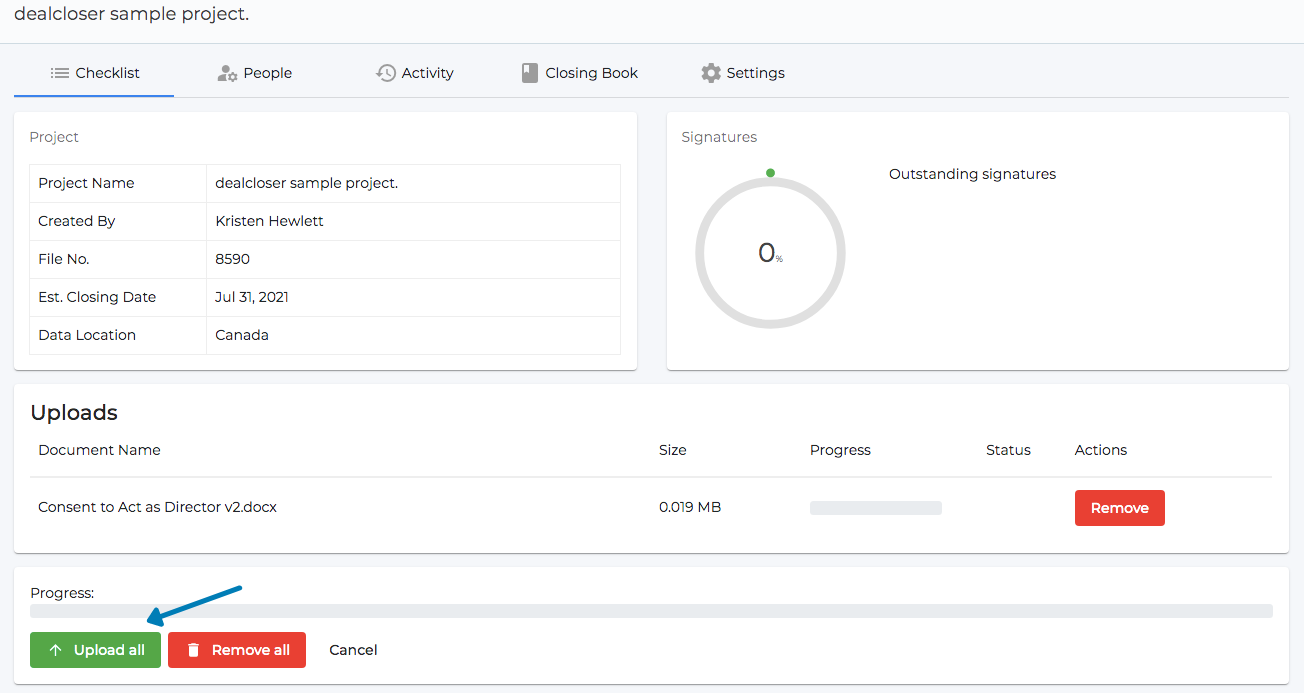1304x693 pixels.
Task: Open the gear icon next to Settings
Action: [x=711, y=72]
